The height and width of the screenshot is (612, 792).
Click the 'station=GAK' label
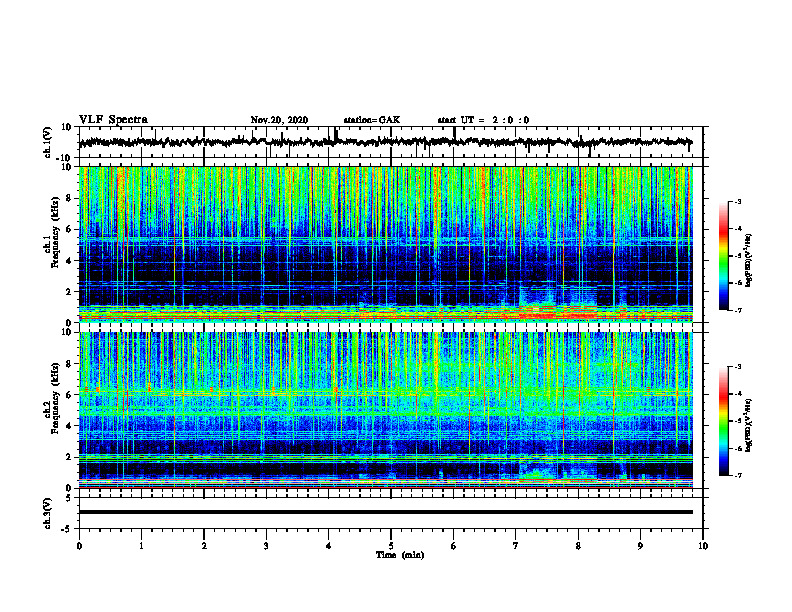(372, 120)
